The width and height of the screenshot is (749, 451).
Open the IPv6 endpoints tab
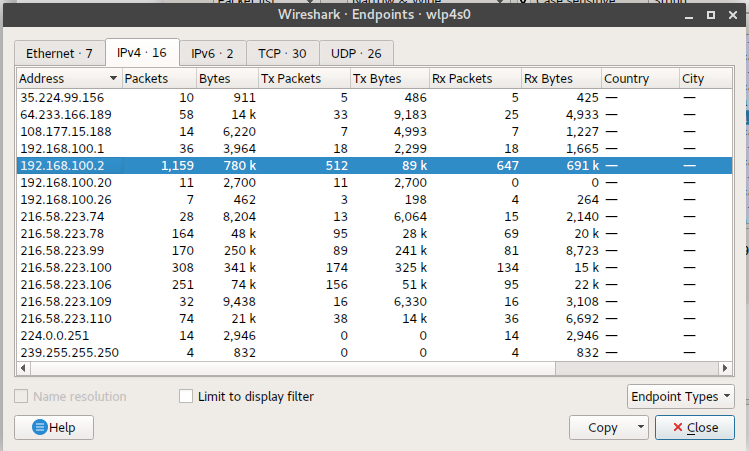pos(212,53)
